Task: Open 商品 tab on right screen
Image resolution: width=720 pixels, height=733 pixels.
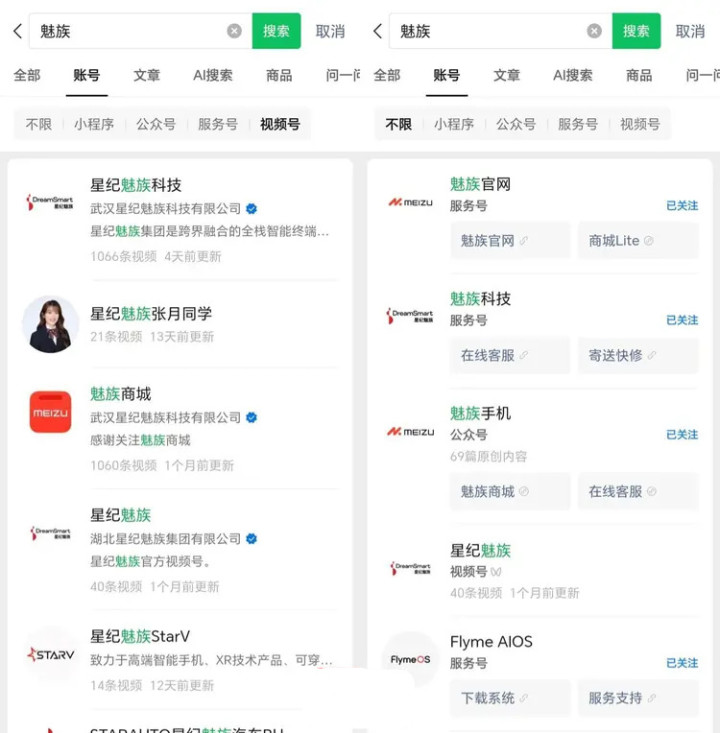Action: [639, 75]
